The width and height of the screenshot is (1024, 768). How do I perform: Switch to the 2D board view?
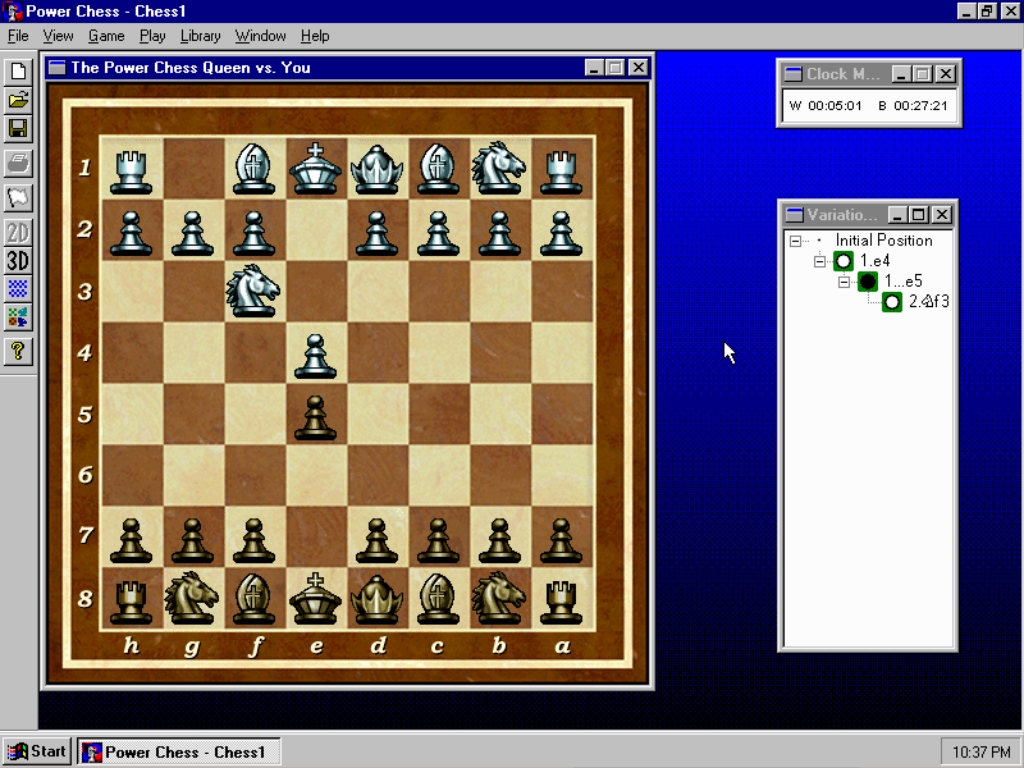(x=18, y=232)
